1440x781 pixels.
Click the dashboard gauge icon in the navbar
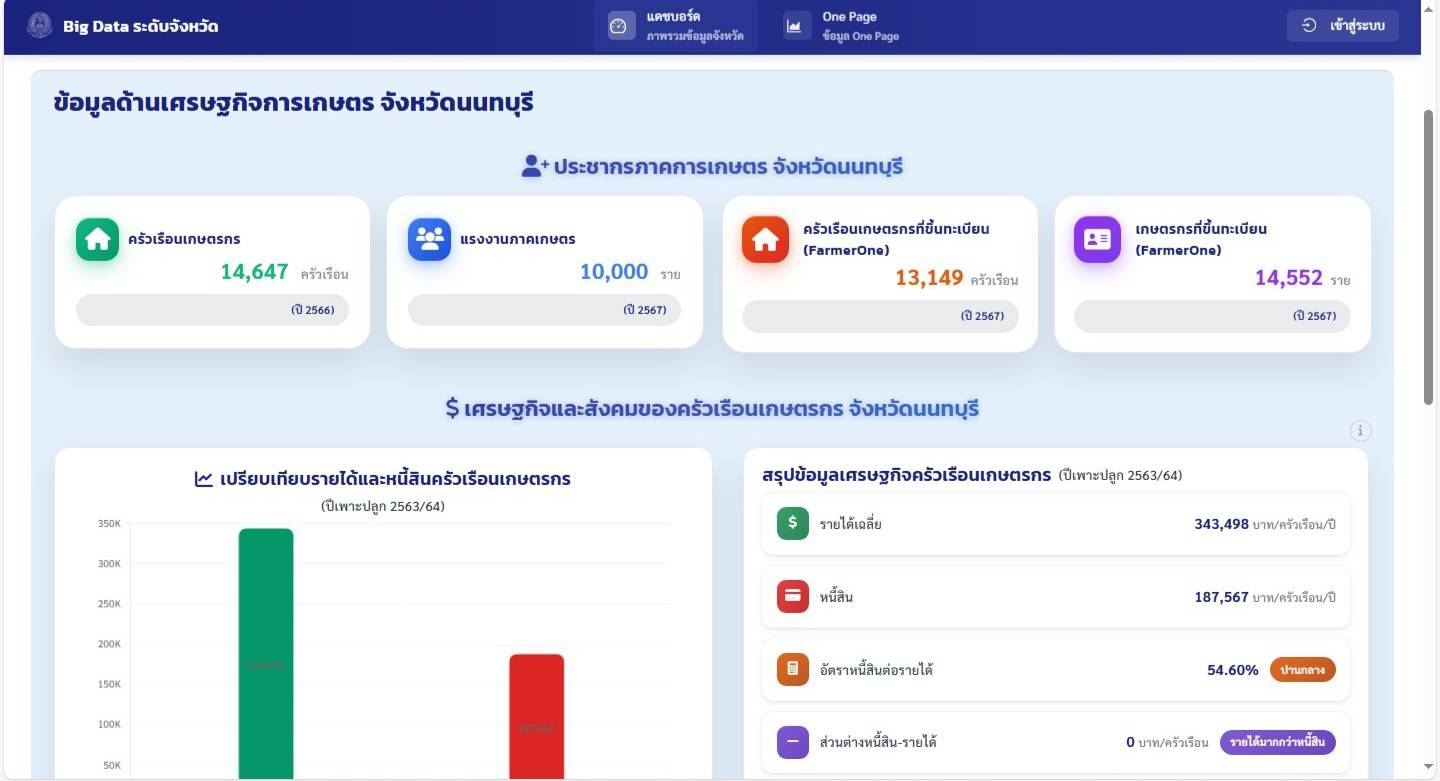point(621,27)
